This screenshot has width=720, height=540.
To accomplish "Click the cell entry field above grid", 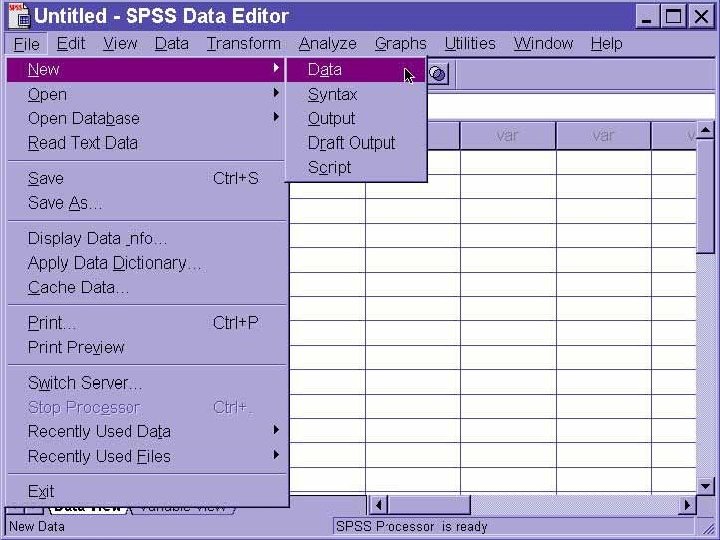I will (571, 106).
